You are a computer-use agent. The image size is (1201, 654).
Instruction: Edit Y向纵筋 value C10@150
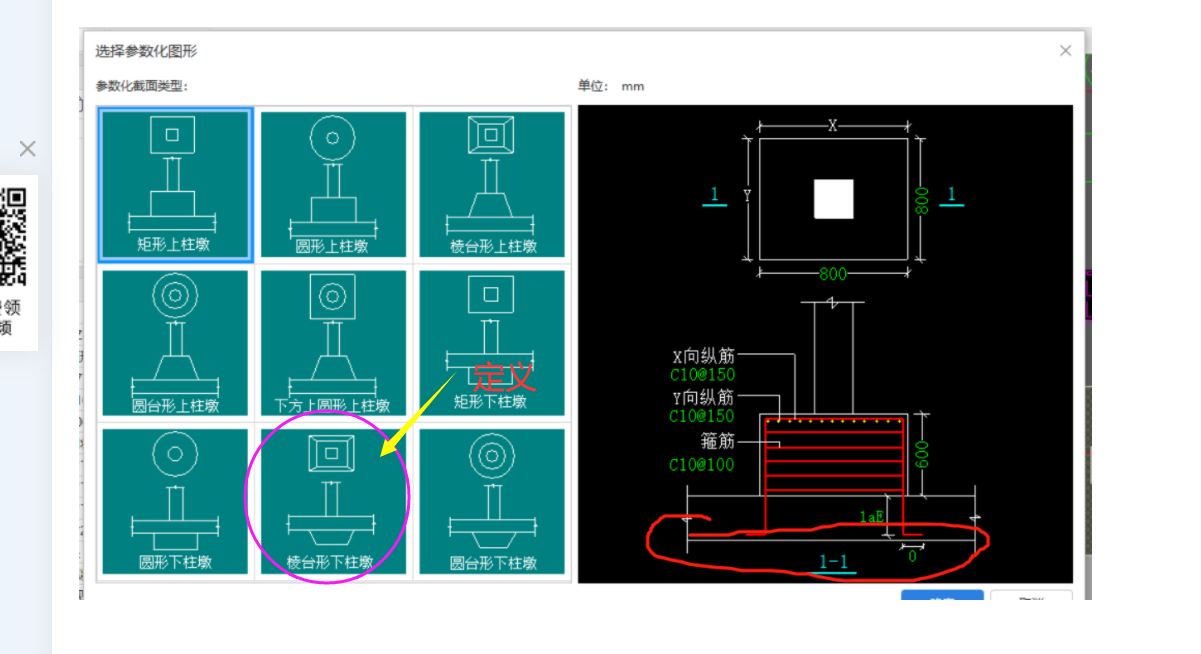[701, 415]
